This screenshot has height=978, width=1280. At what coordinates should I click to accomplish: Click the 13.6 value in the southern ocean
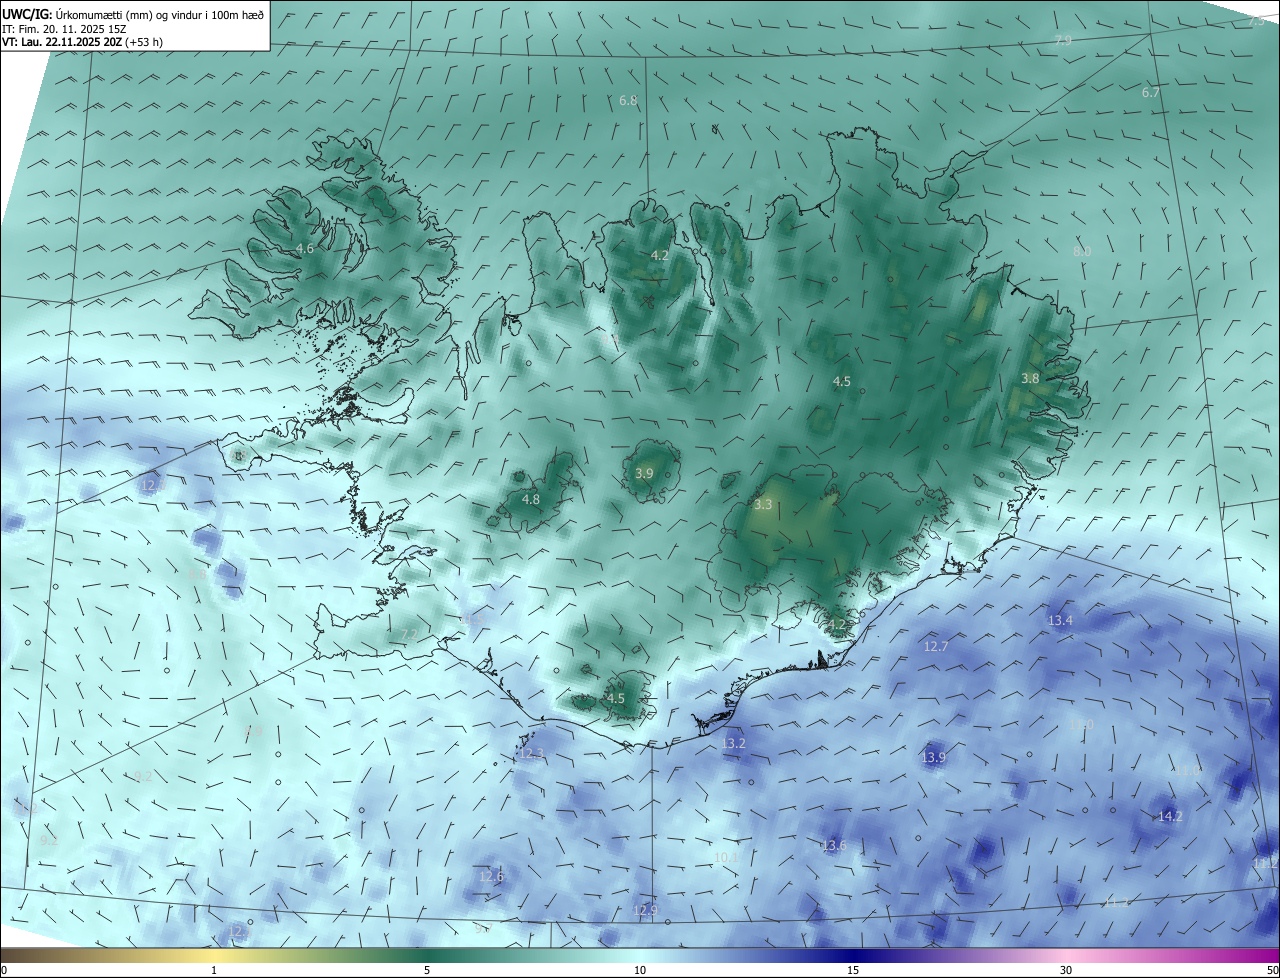click(x=834, y=845)
